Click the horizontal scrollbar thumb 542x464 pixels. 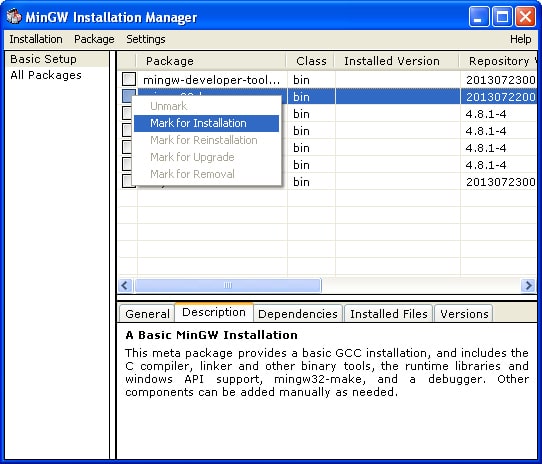(228, 286)
